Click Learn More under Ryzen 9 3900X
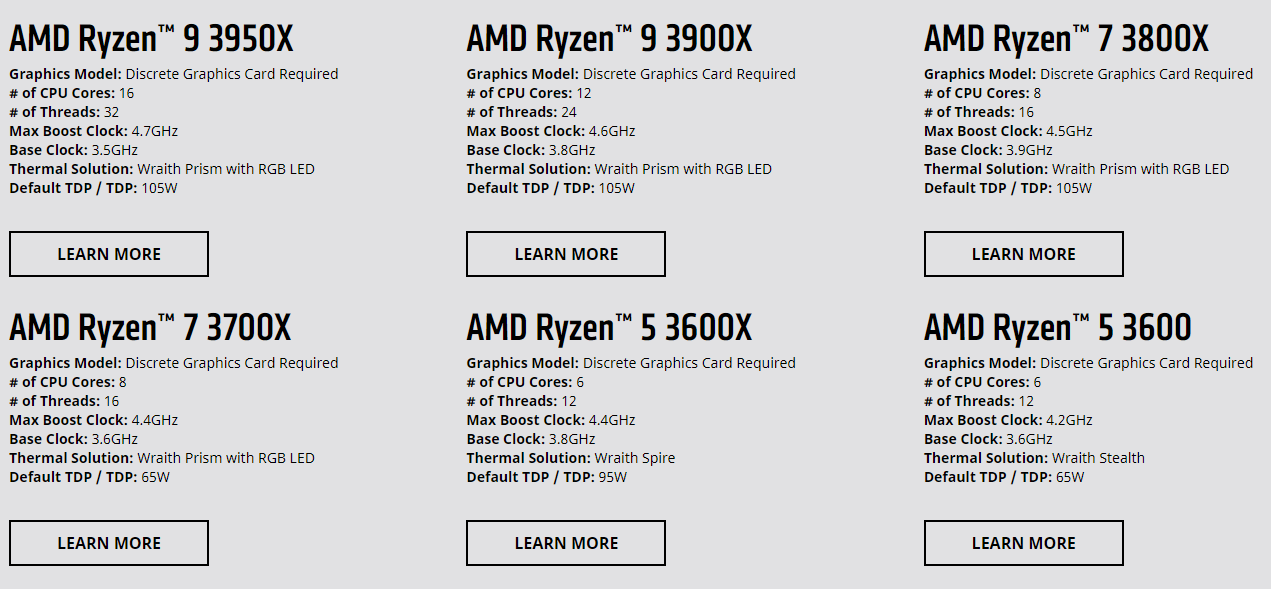The width and height of the screenshot is (1271, 589). click(x=566, y=254)
